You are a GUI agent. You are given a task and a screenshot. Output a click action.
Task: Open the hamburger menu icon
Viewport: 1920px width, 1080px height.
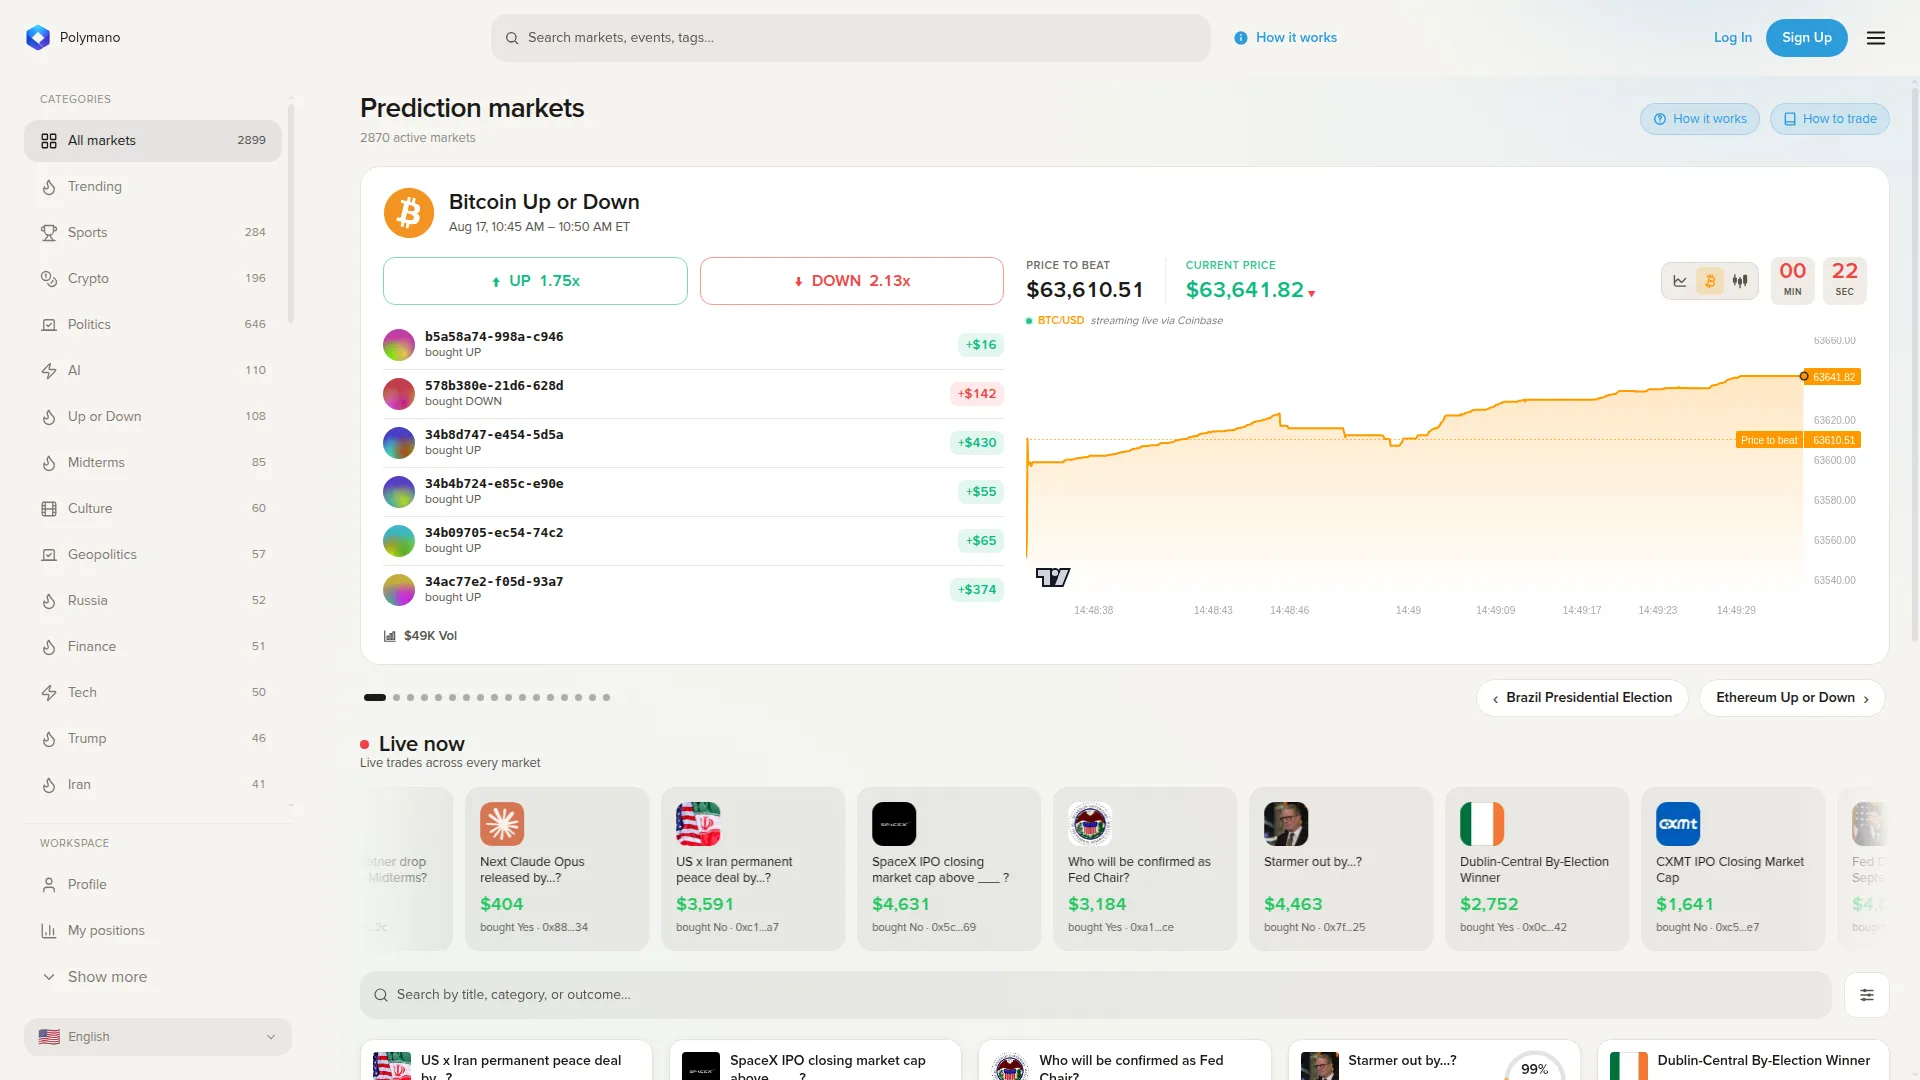pos(1876,38)
